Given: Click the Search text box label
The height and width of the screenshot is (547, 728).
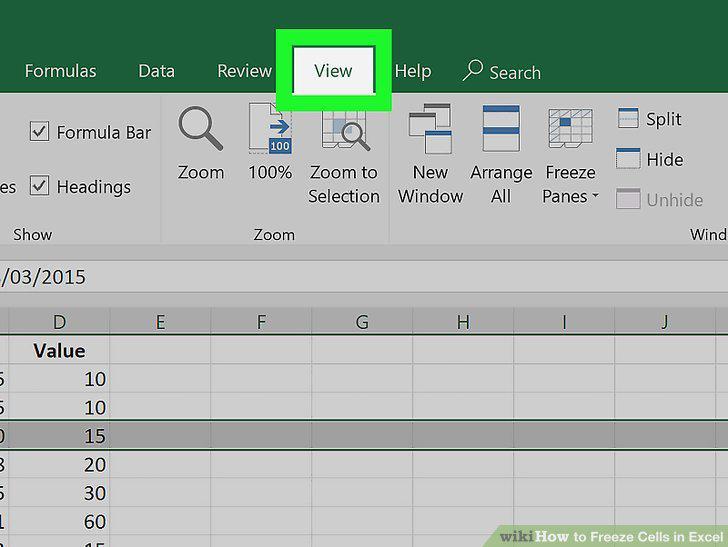Looking at the screenshot, I should coord(515,73).
